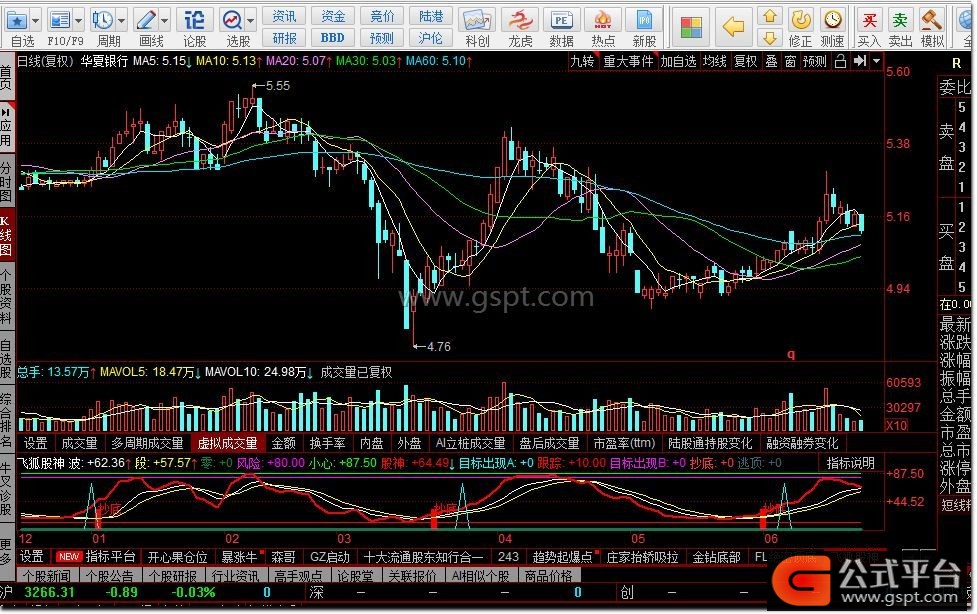Screen dimensions: 977x614
Task: Open the F10/F9 company info icon
Action: (60, 21)
